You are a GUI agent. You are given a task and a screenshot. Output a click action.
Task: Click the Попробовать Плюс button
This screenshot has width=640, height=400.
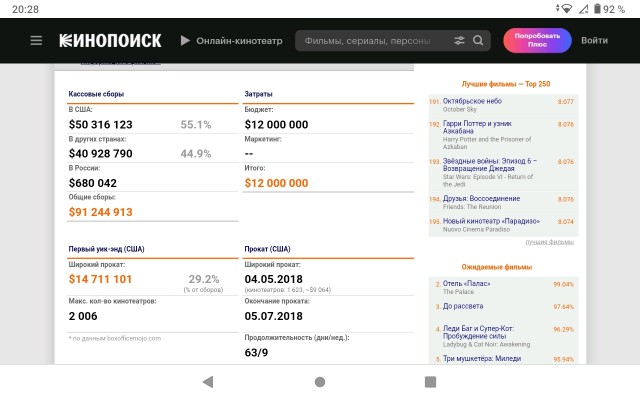point(537,40)
